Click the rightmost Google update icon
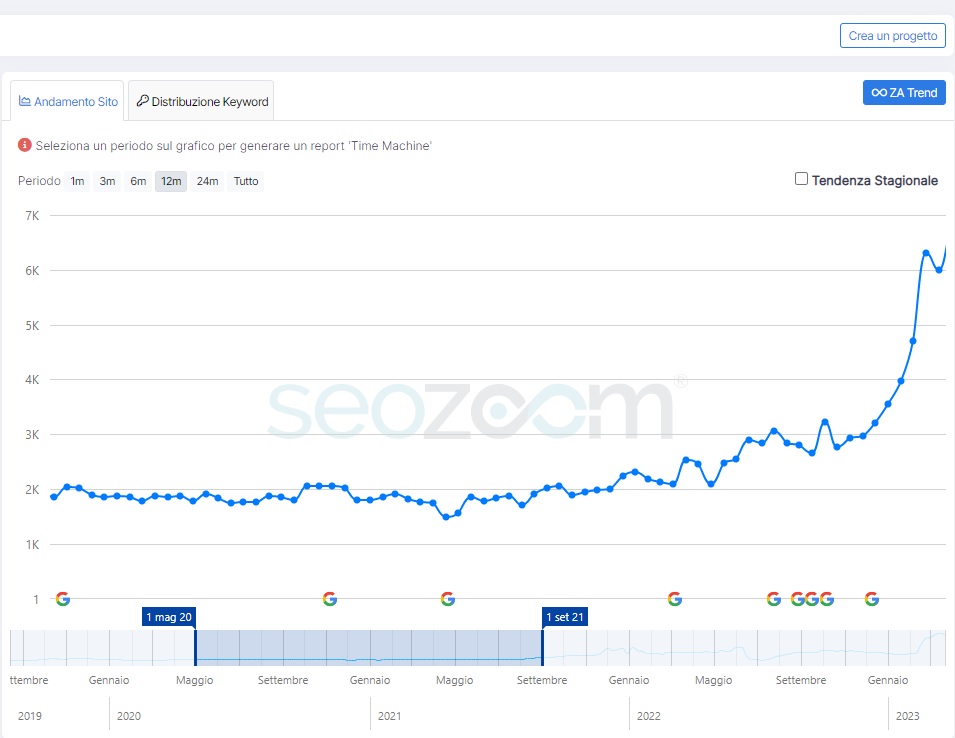Image resolution: width=955 pixels, height=738 pixels. pyautogui.click(x=872, y=599)
